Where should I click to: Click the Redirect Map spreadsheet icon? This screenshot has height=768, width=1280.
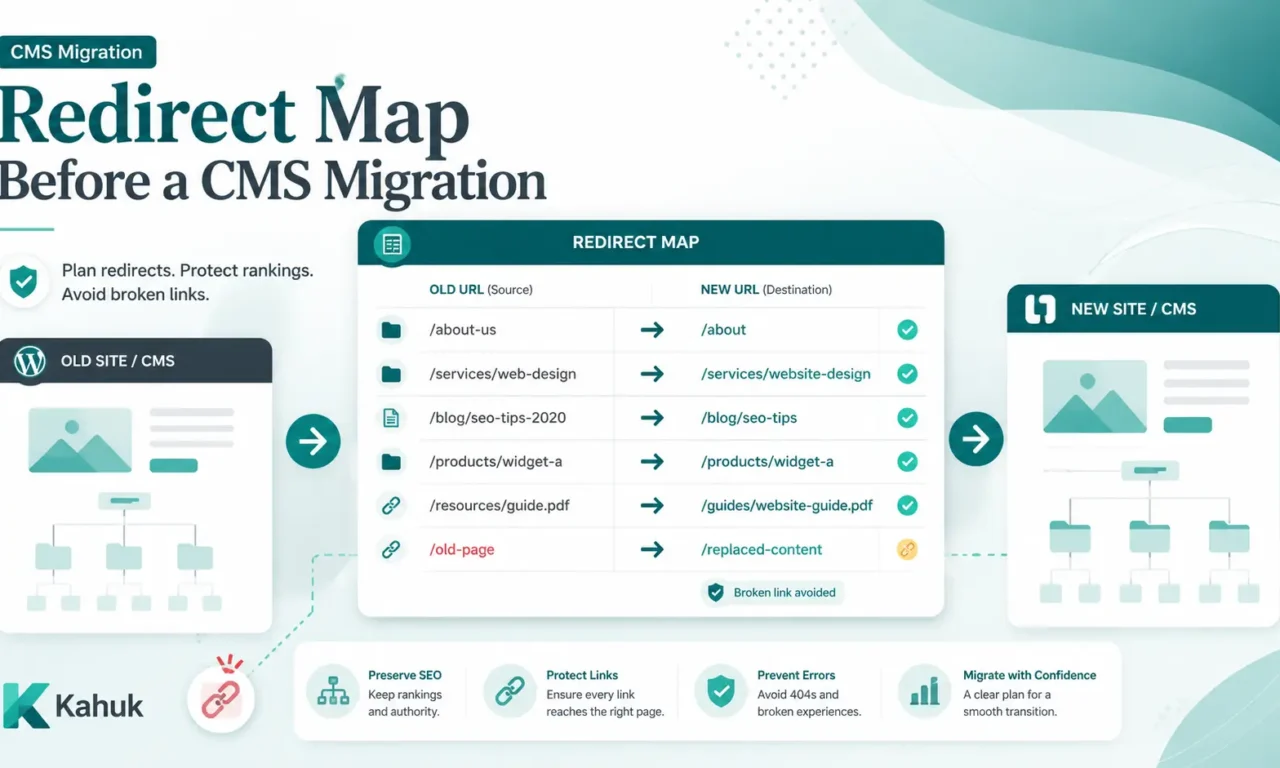click(x=391, y=243)
